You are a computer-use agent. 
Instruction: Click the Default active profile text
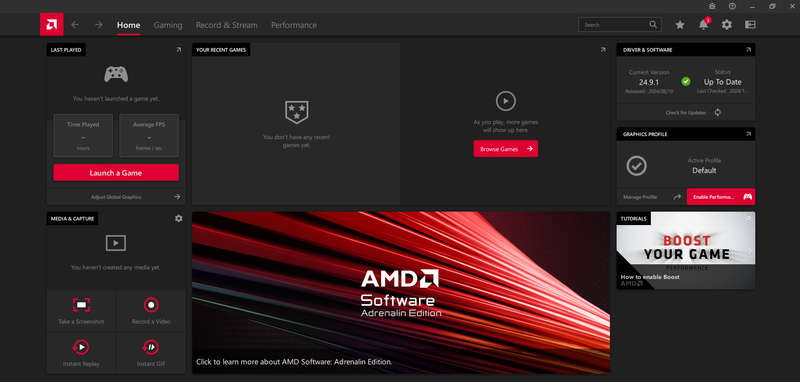pyautogui.click(x=705, y=171)
